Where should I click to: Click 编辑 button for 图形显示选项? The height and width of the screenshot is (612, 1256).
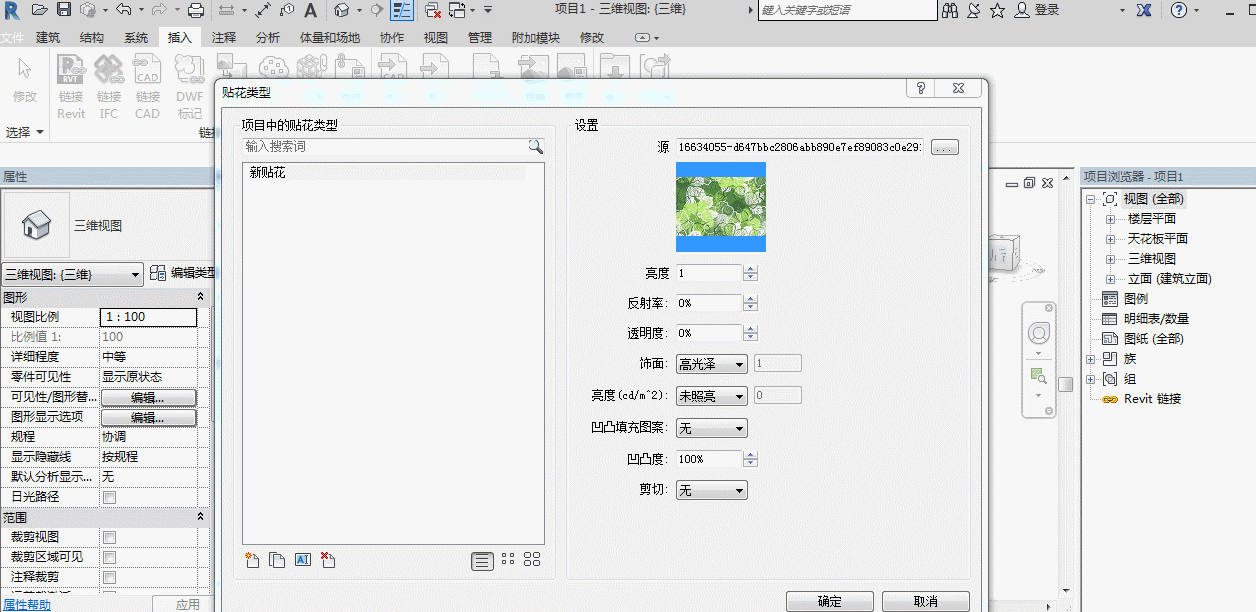[148, 417]
